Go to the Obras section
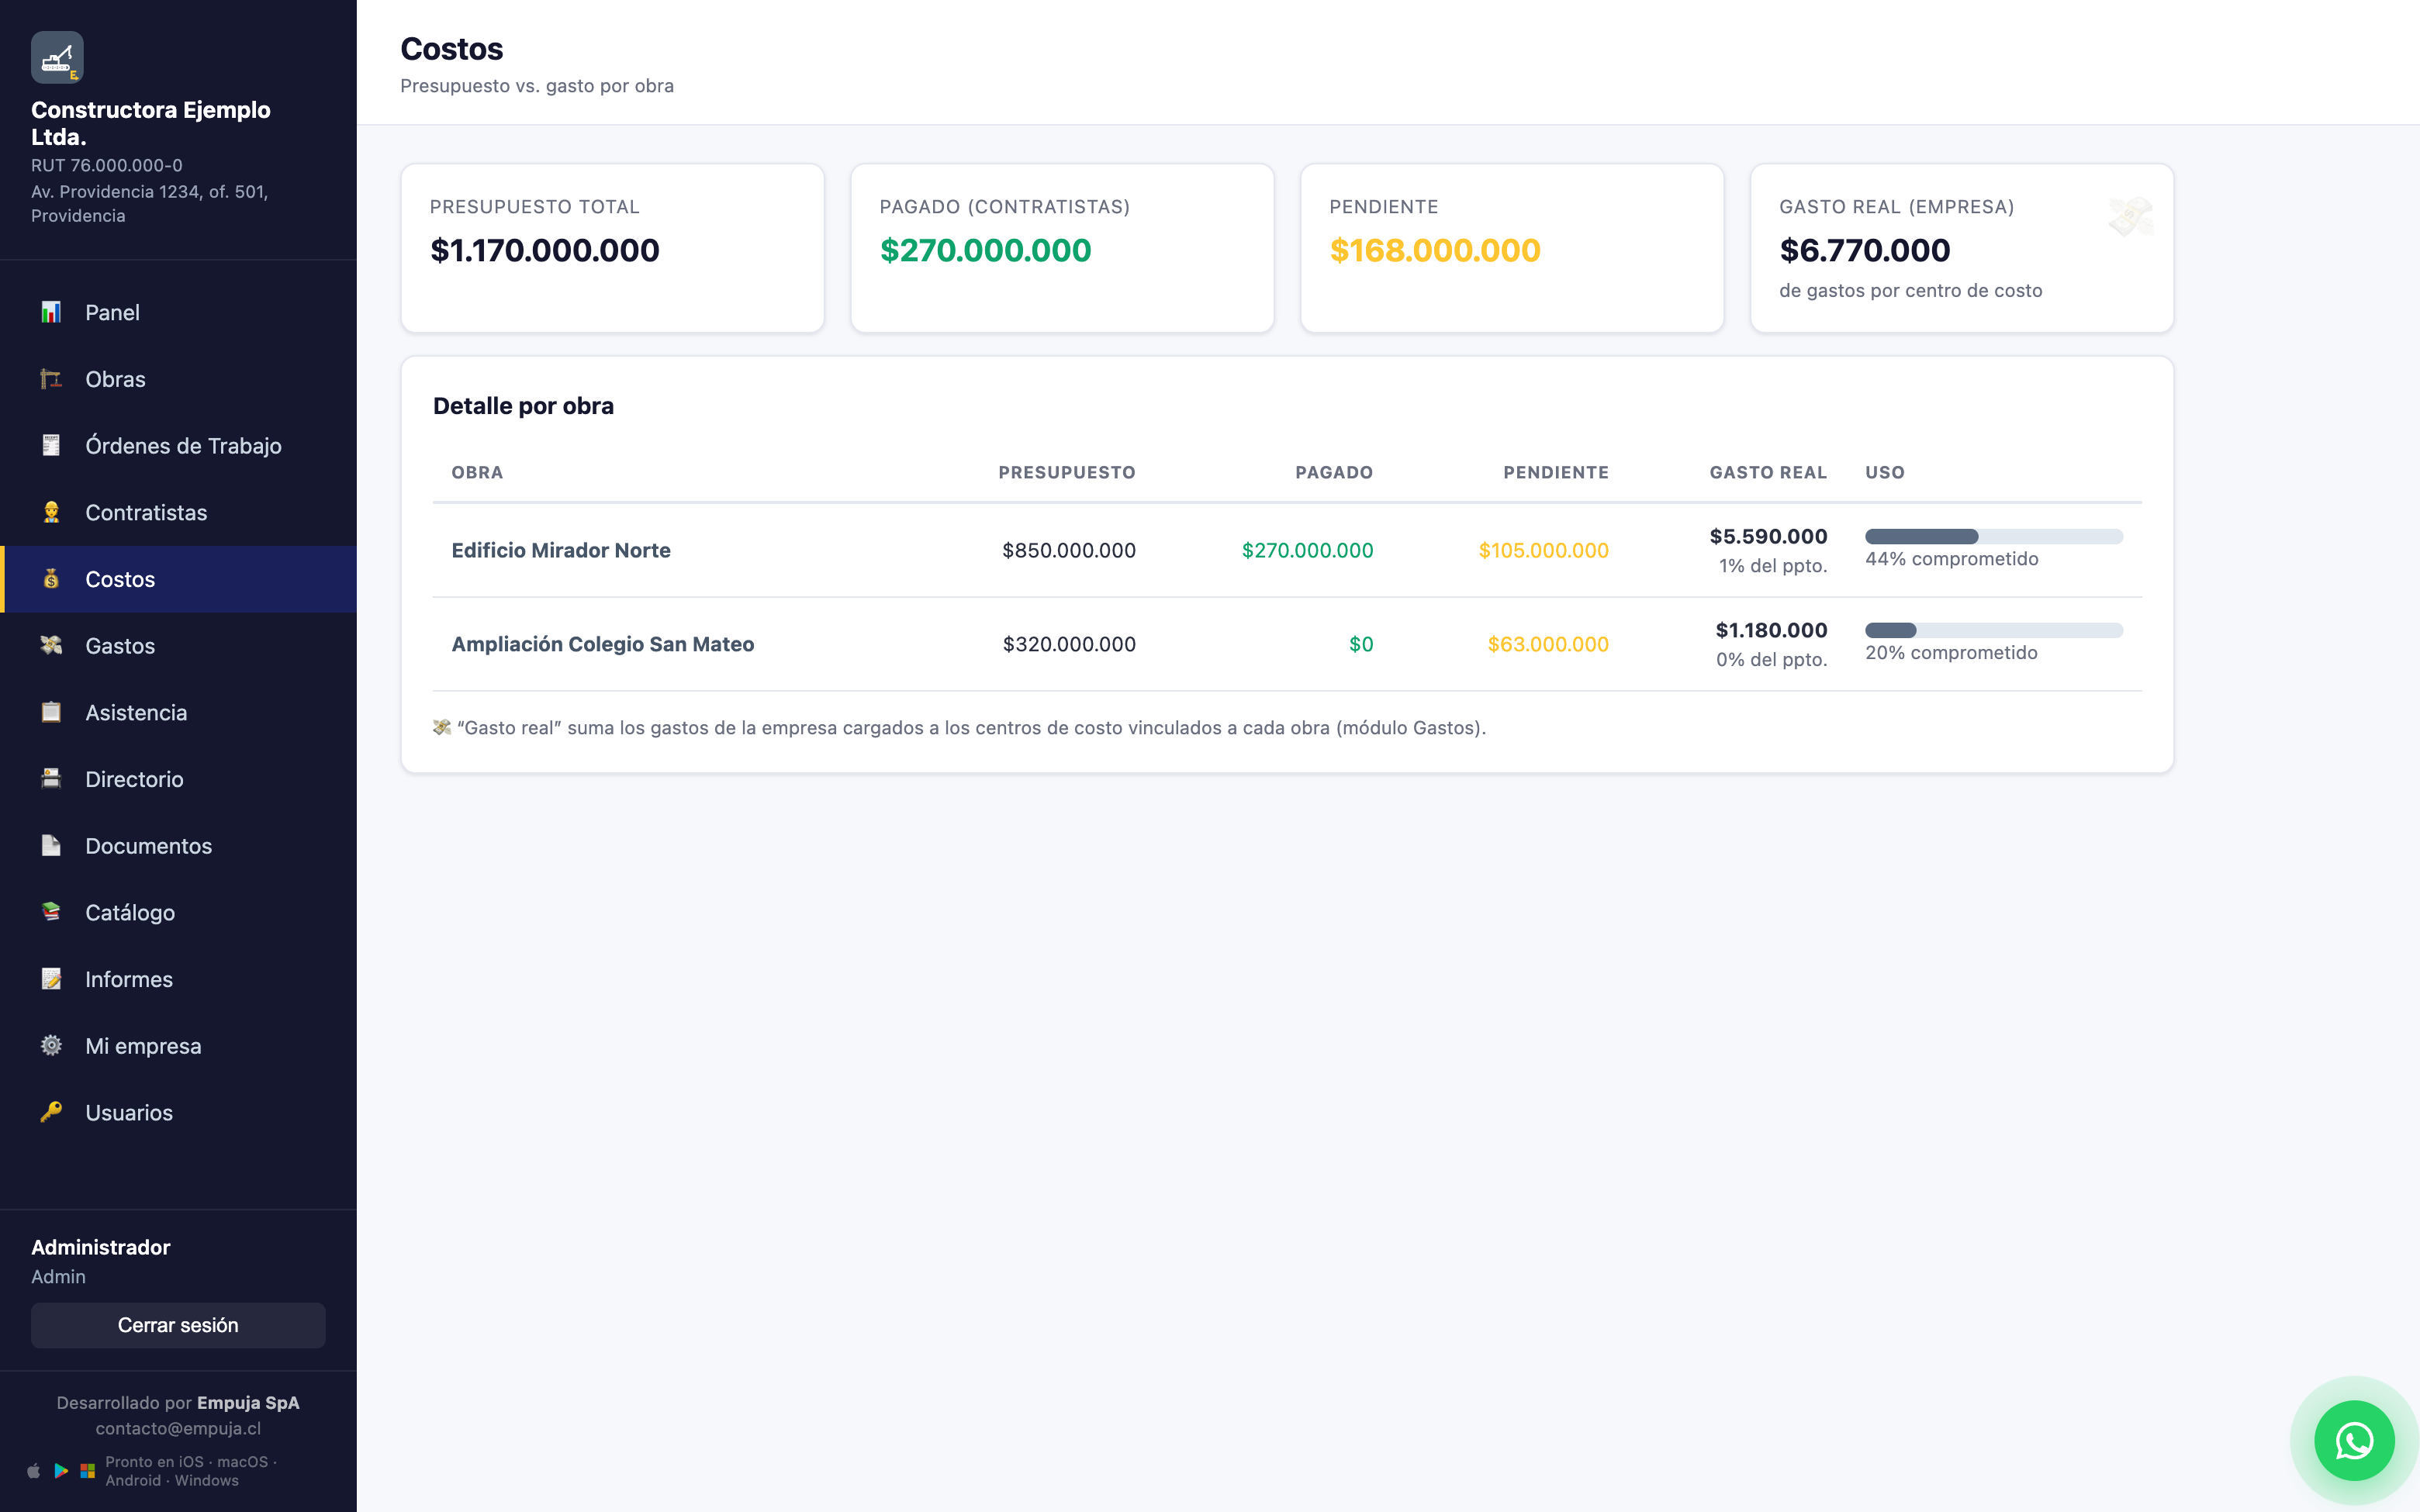 pyautogui.click(x=178, y=379)
